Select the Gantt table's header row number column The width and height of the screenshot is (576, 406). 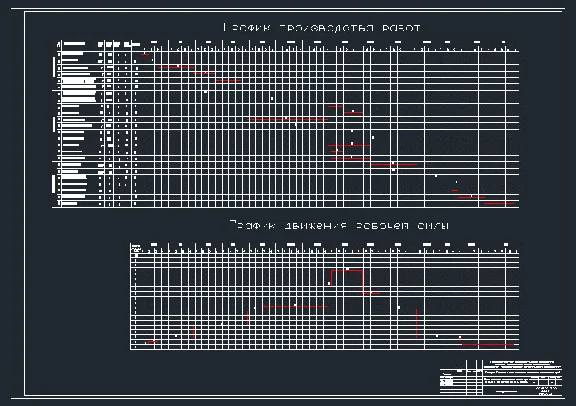(58, 44)
